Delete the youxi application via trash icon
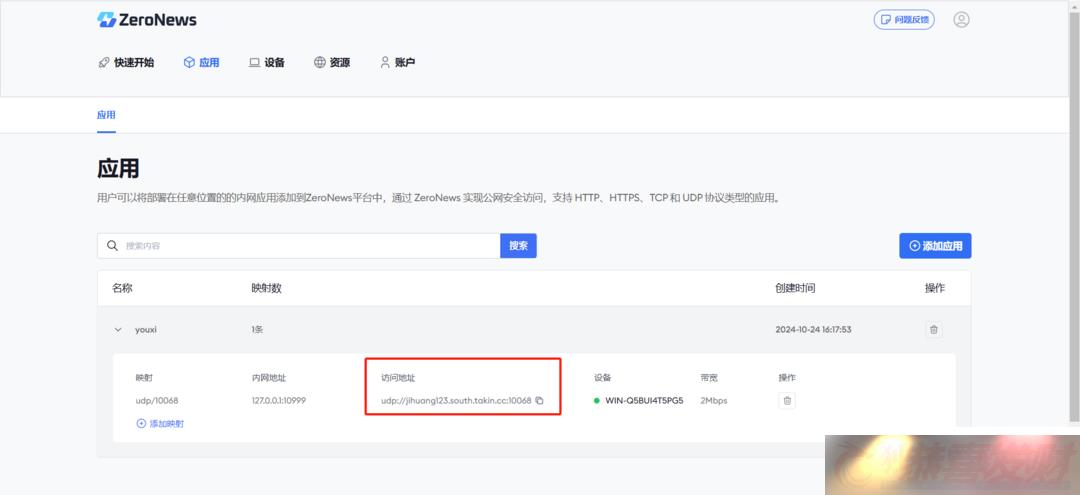The width and height of the screenshot is (1080, 495). 933,330
